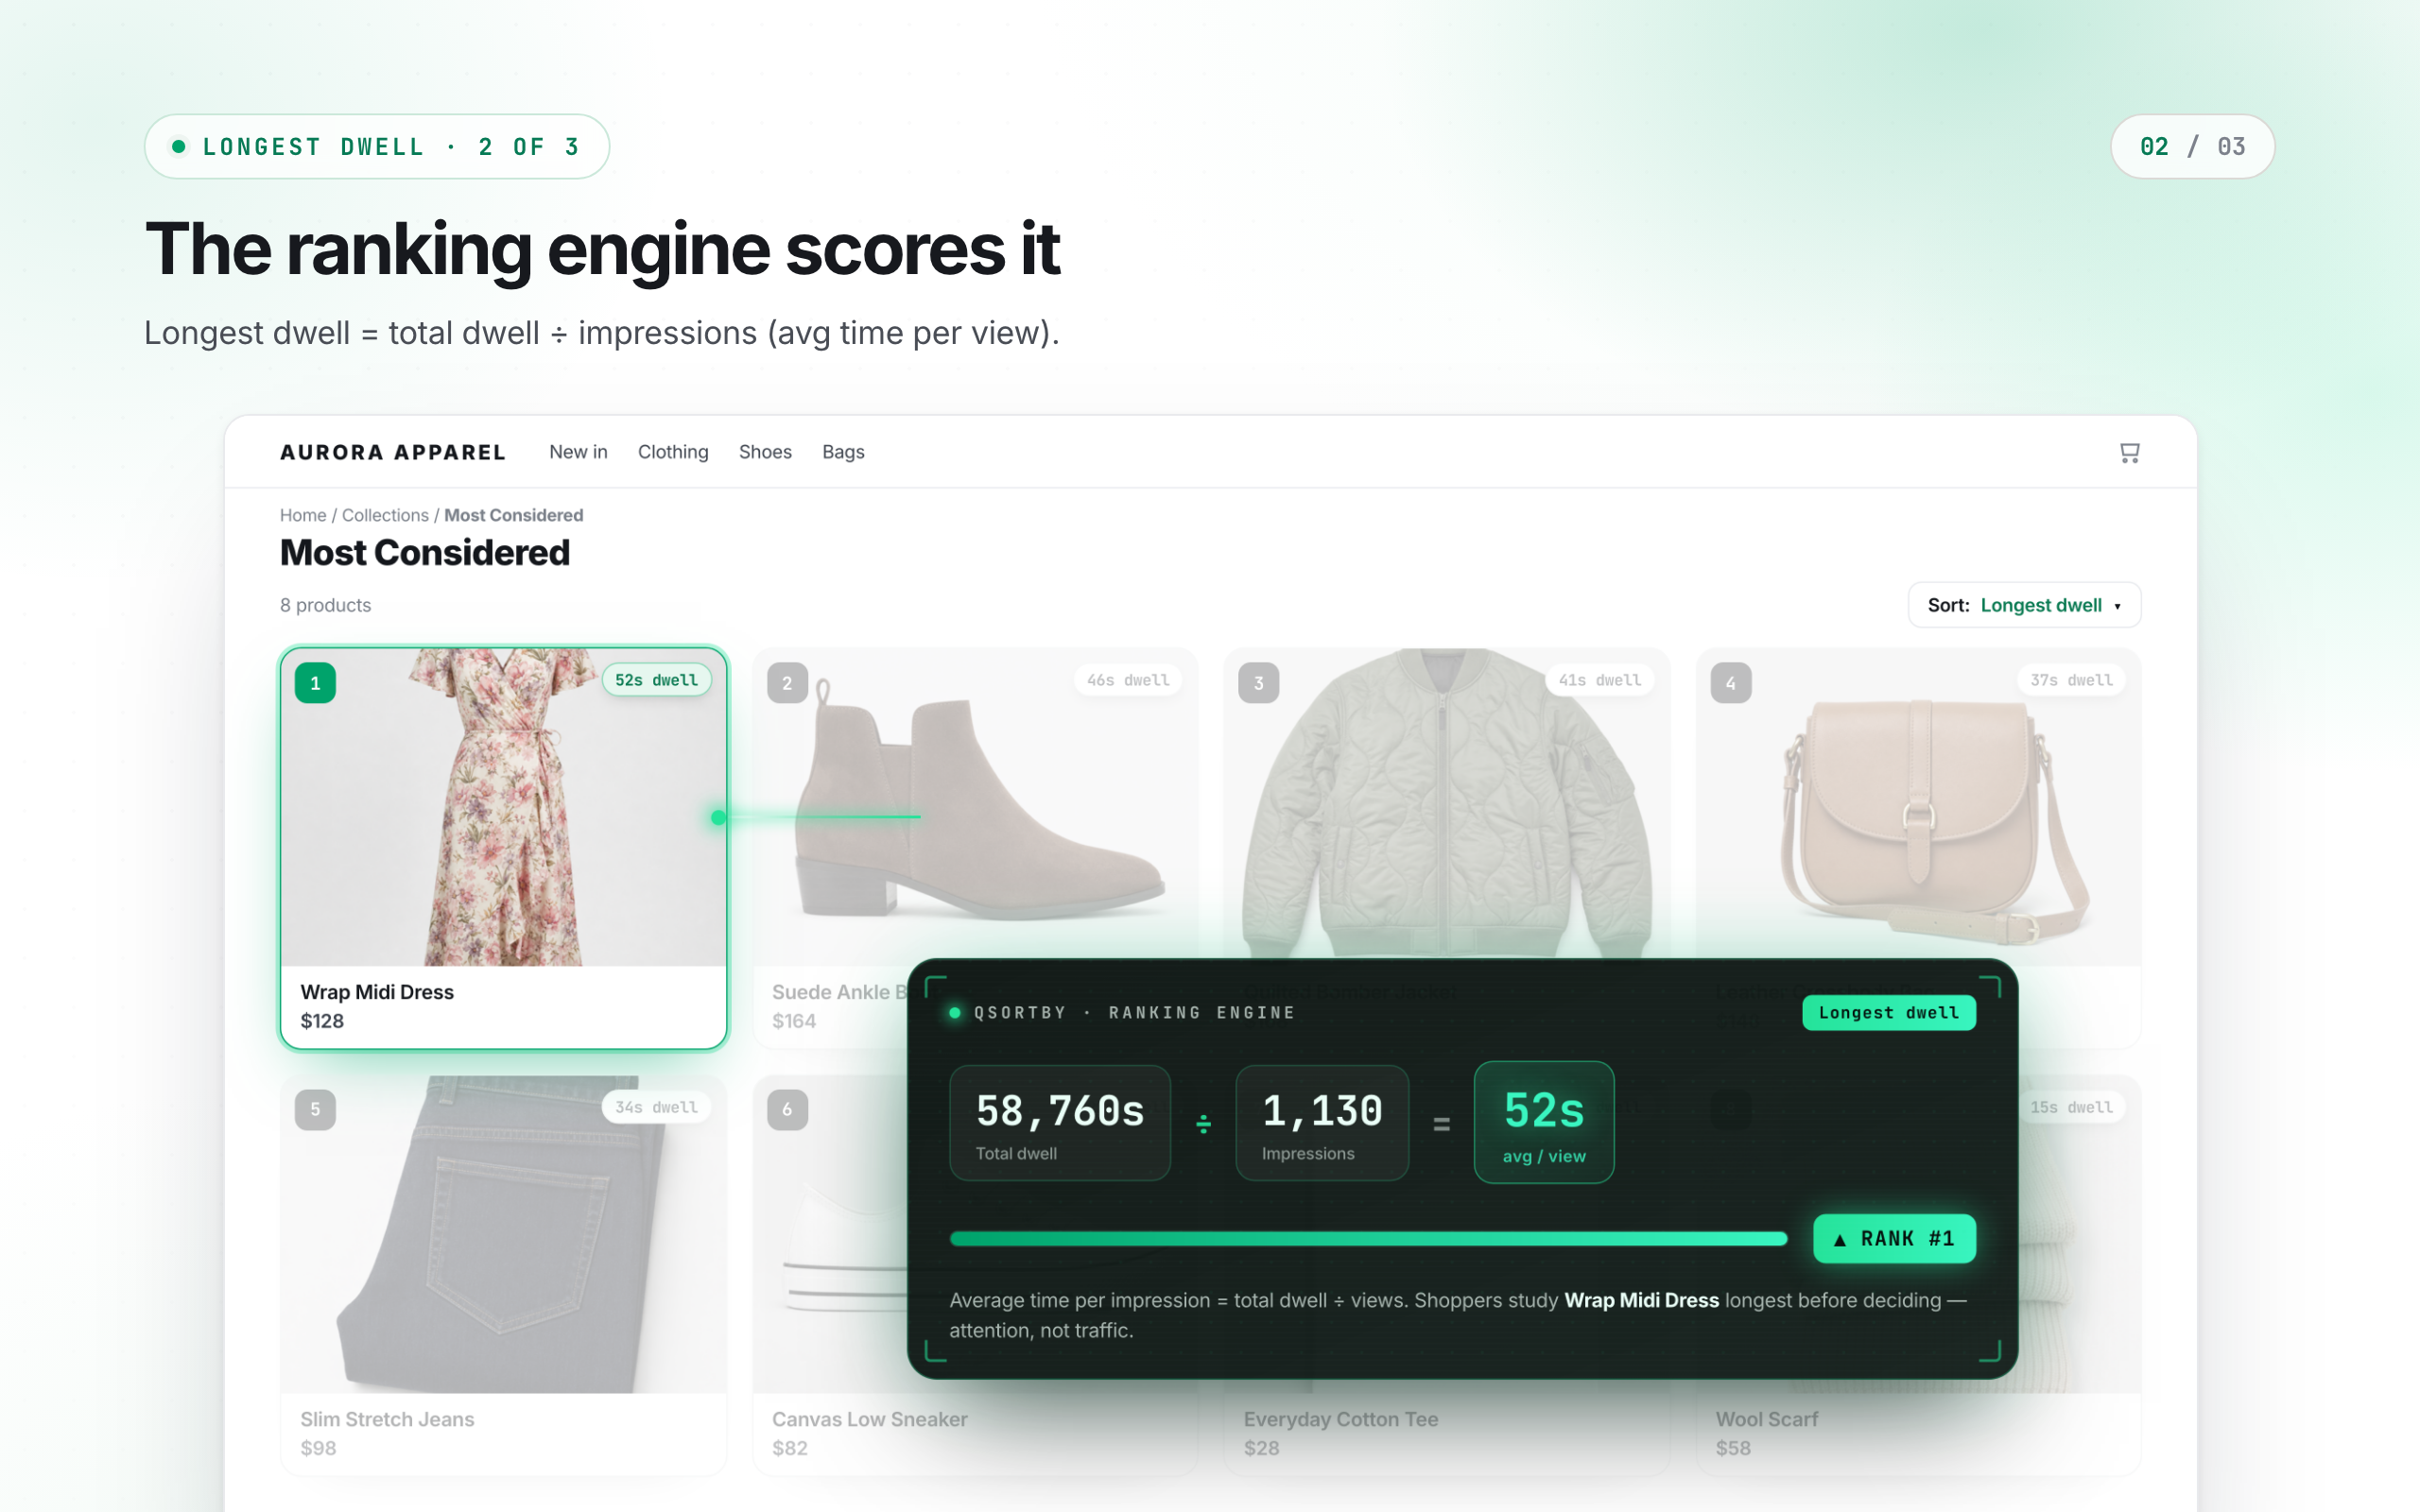Click the green score progress bar
The width and height of the screenshot is (2420, 1512).
pyautogui.click(x=1368, y=1239)
